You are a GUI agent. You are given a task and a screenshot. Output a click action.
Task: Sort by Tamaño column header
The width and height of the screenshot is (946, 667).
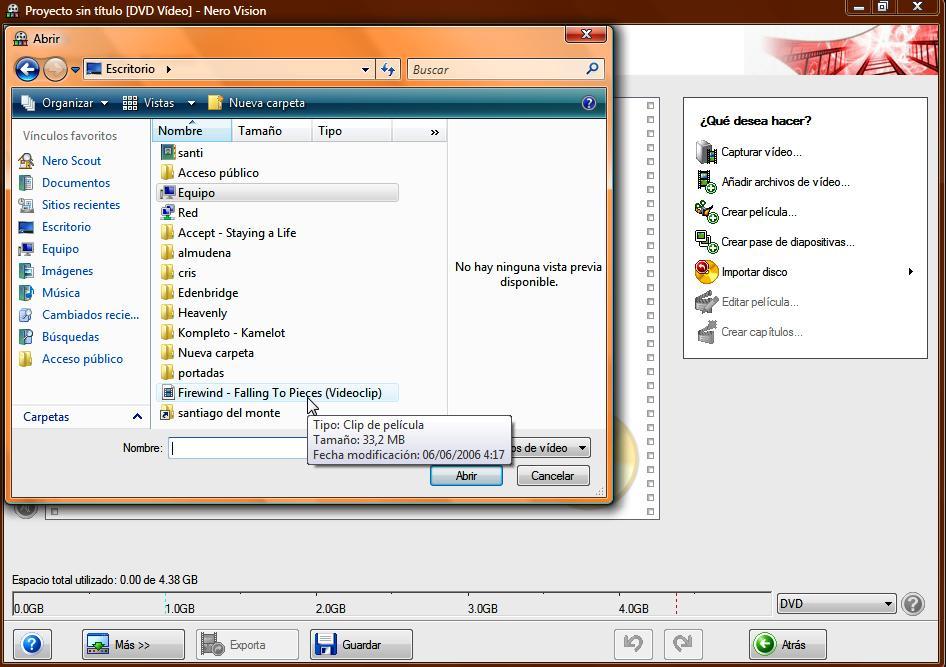pos(271,131)
